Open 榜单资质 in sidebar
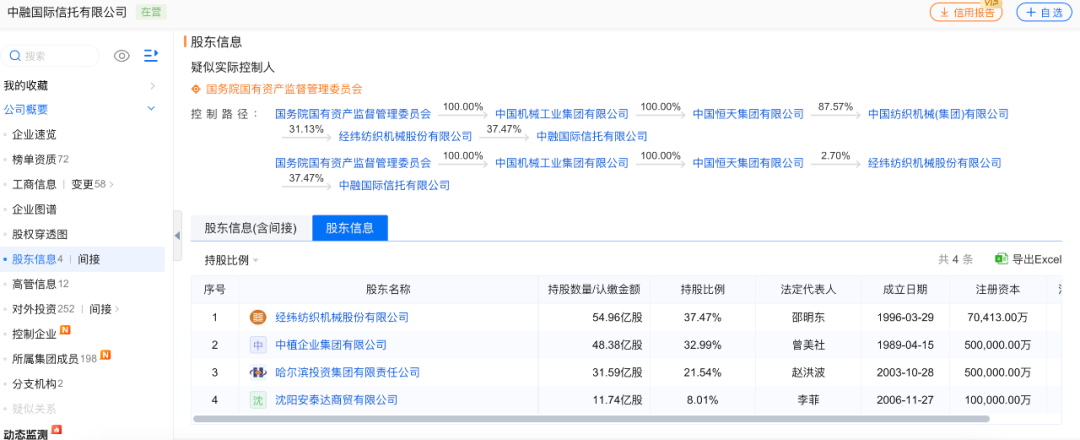This screenshot has width=1080, height=440. point(41,159)
